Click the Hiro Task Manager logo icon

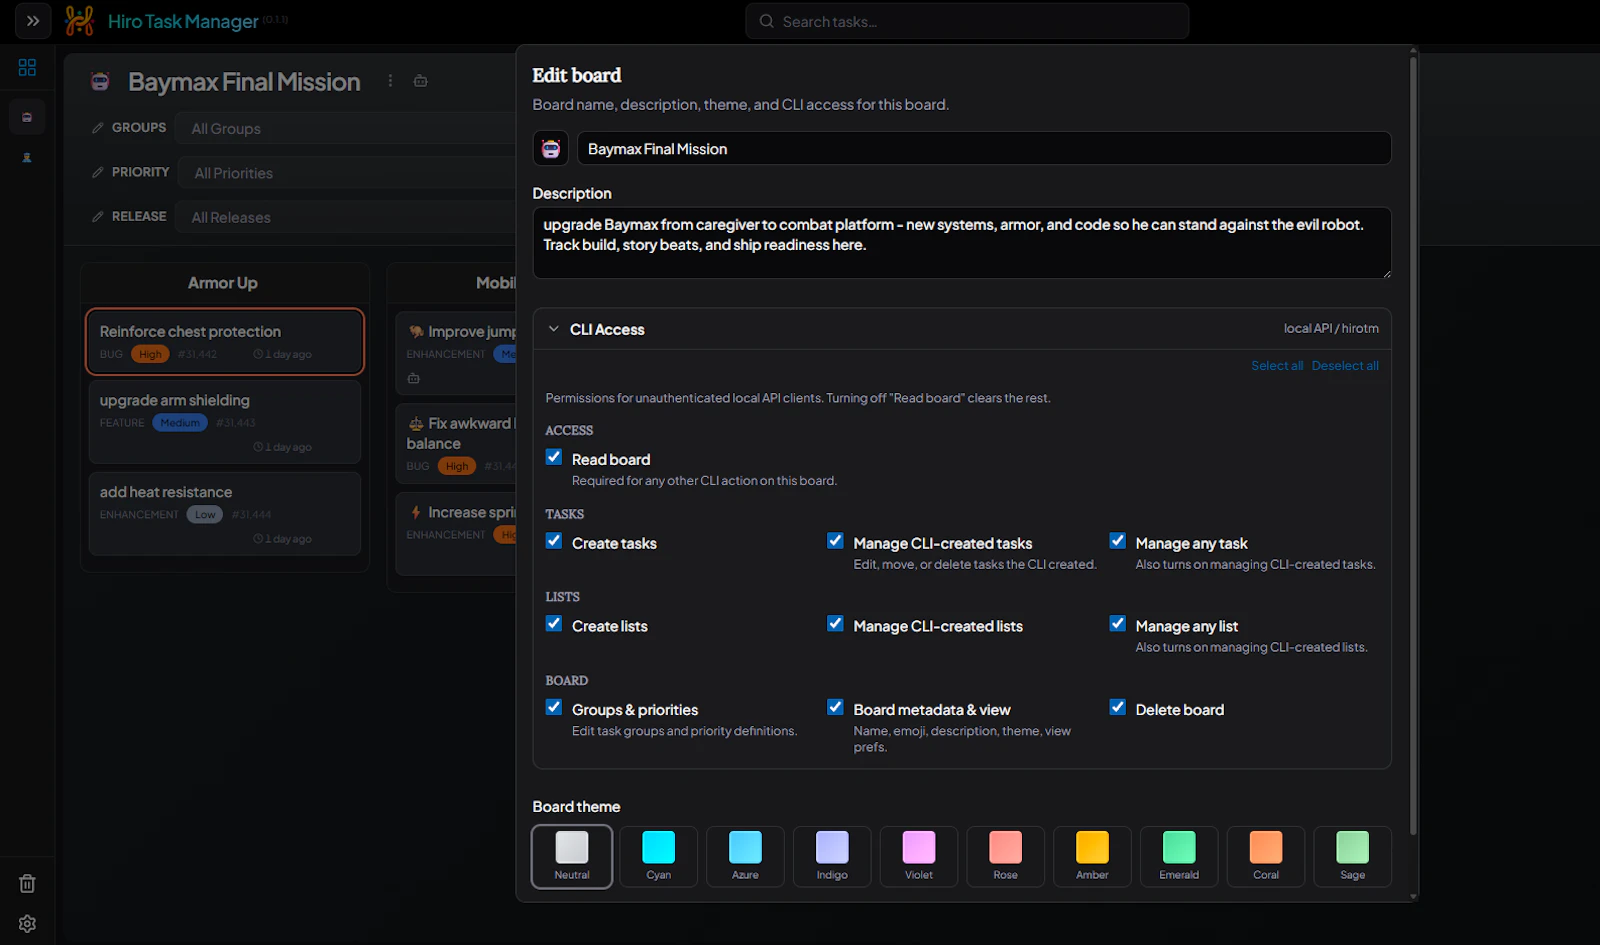coord(79,21)
